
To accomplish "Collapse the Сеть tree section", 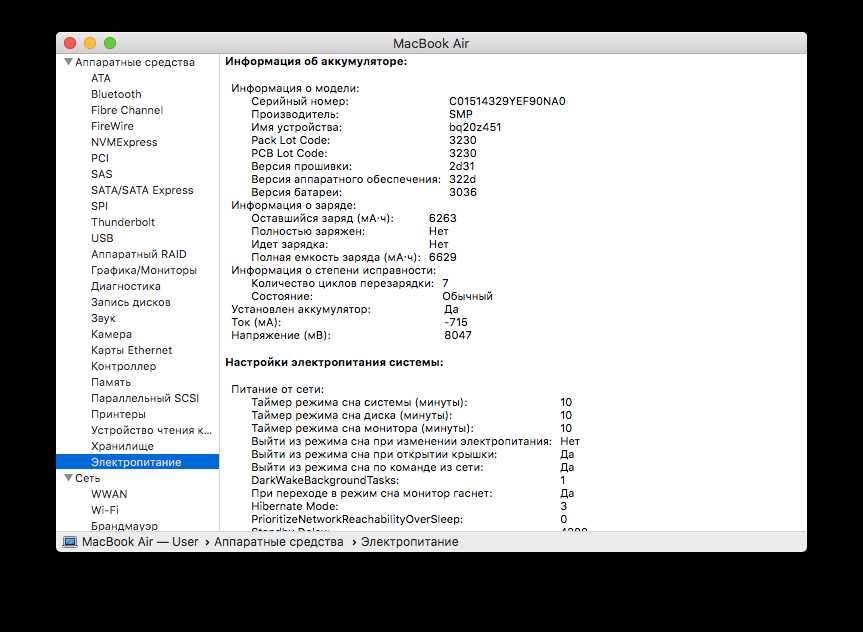I will 68,477.
